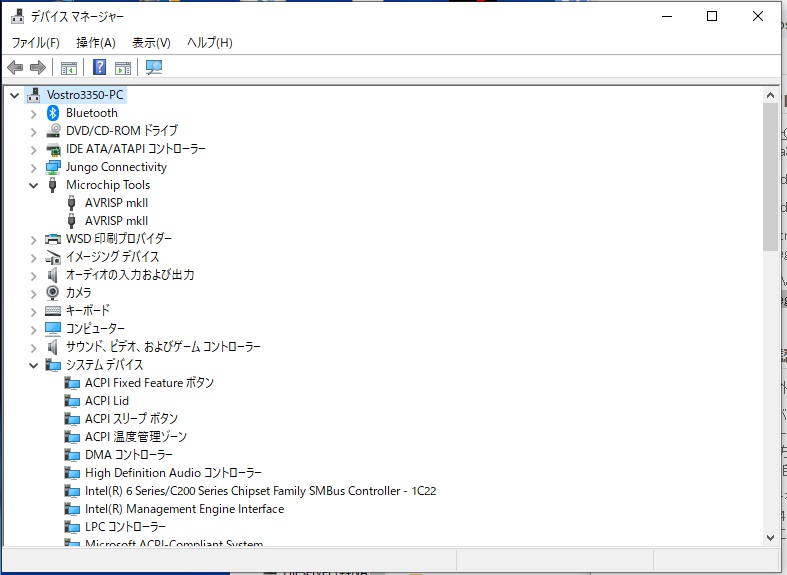Select Intel(R) SMBus Controller - 1C22 entry
Screen dimensions: 787x575
pyautogui.click(x=260, y=491)
